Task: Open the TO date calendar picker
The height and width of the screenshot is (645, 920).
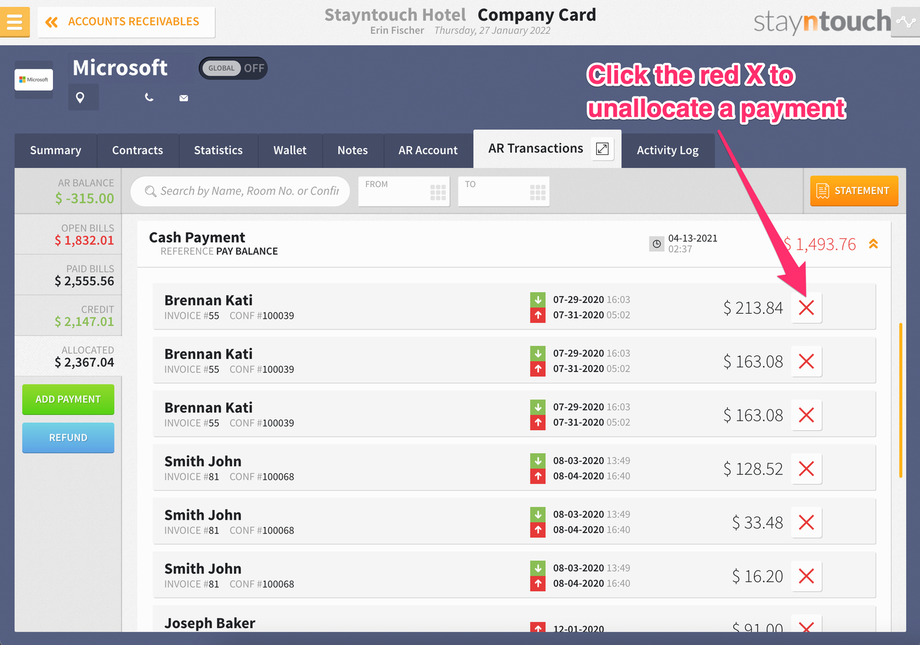Action: point(537,193)
